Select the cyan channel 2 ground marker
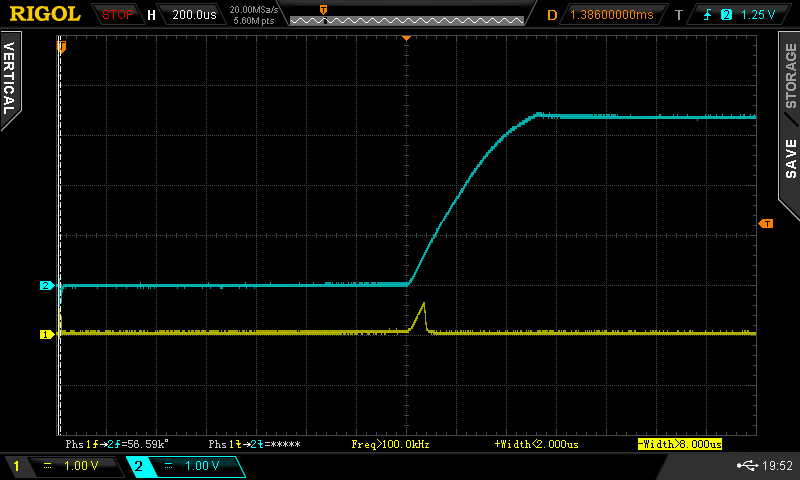800x480 pixels. click(45, 286)
